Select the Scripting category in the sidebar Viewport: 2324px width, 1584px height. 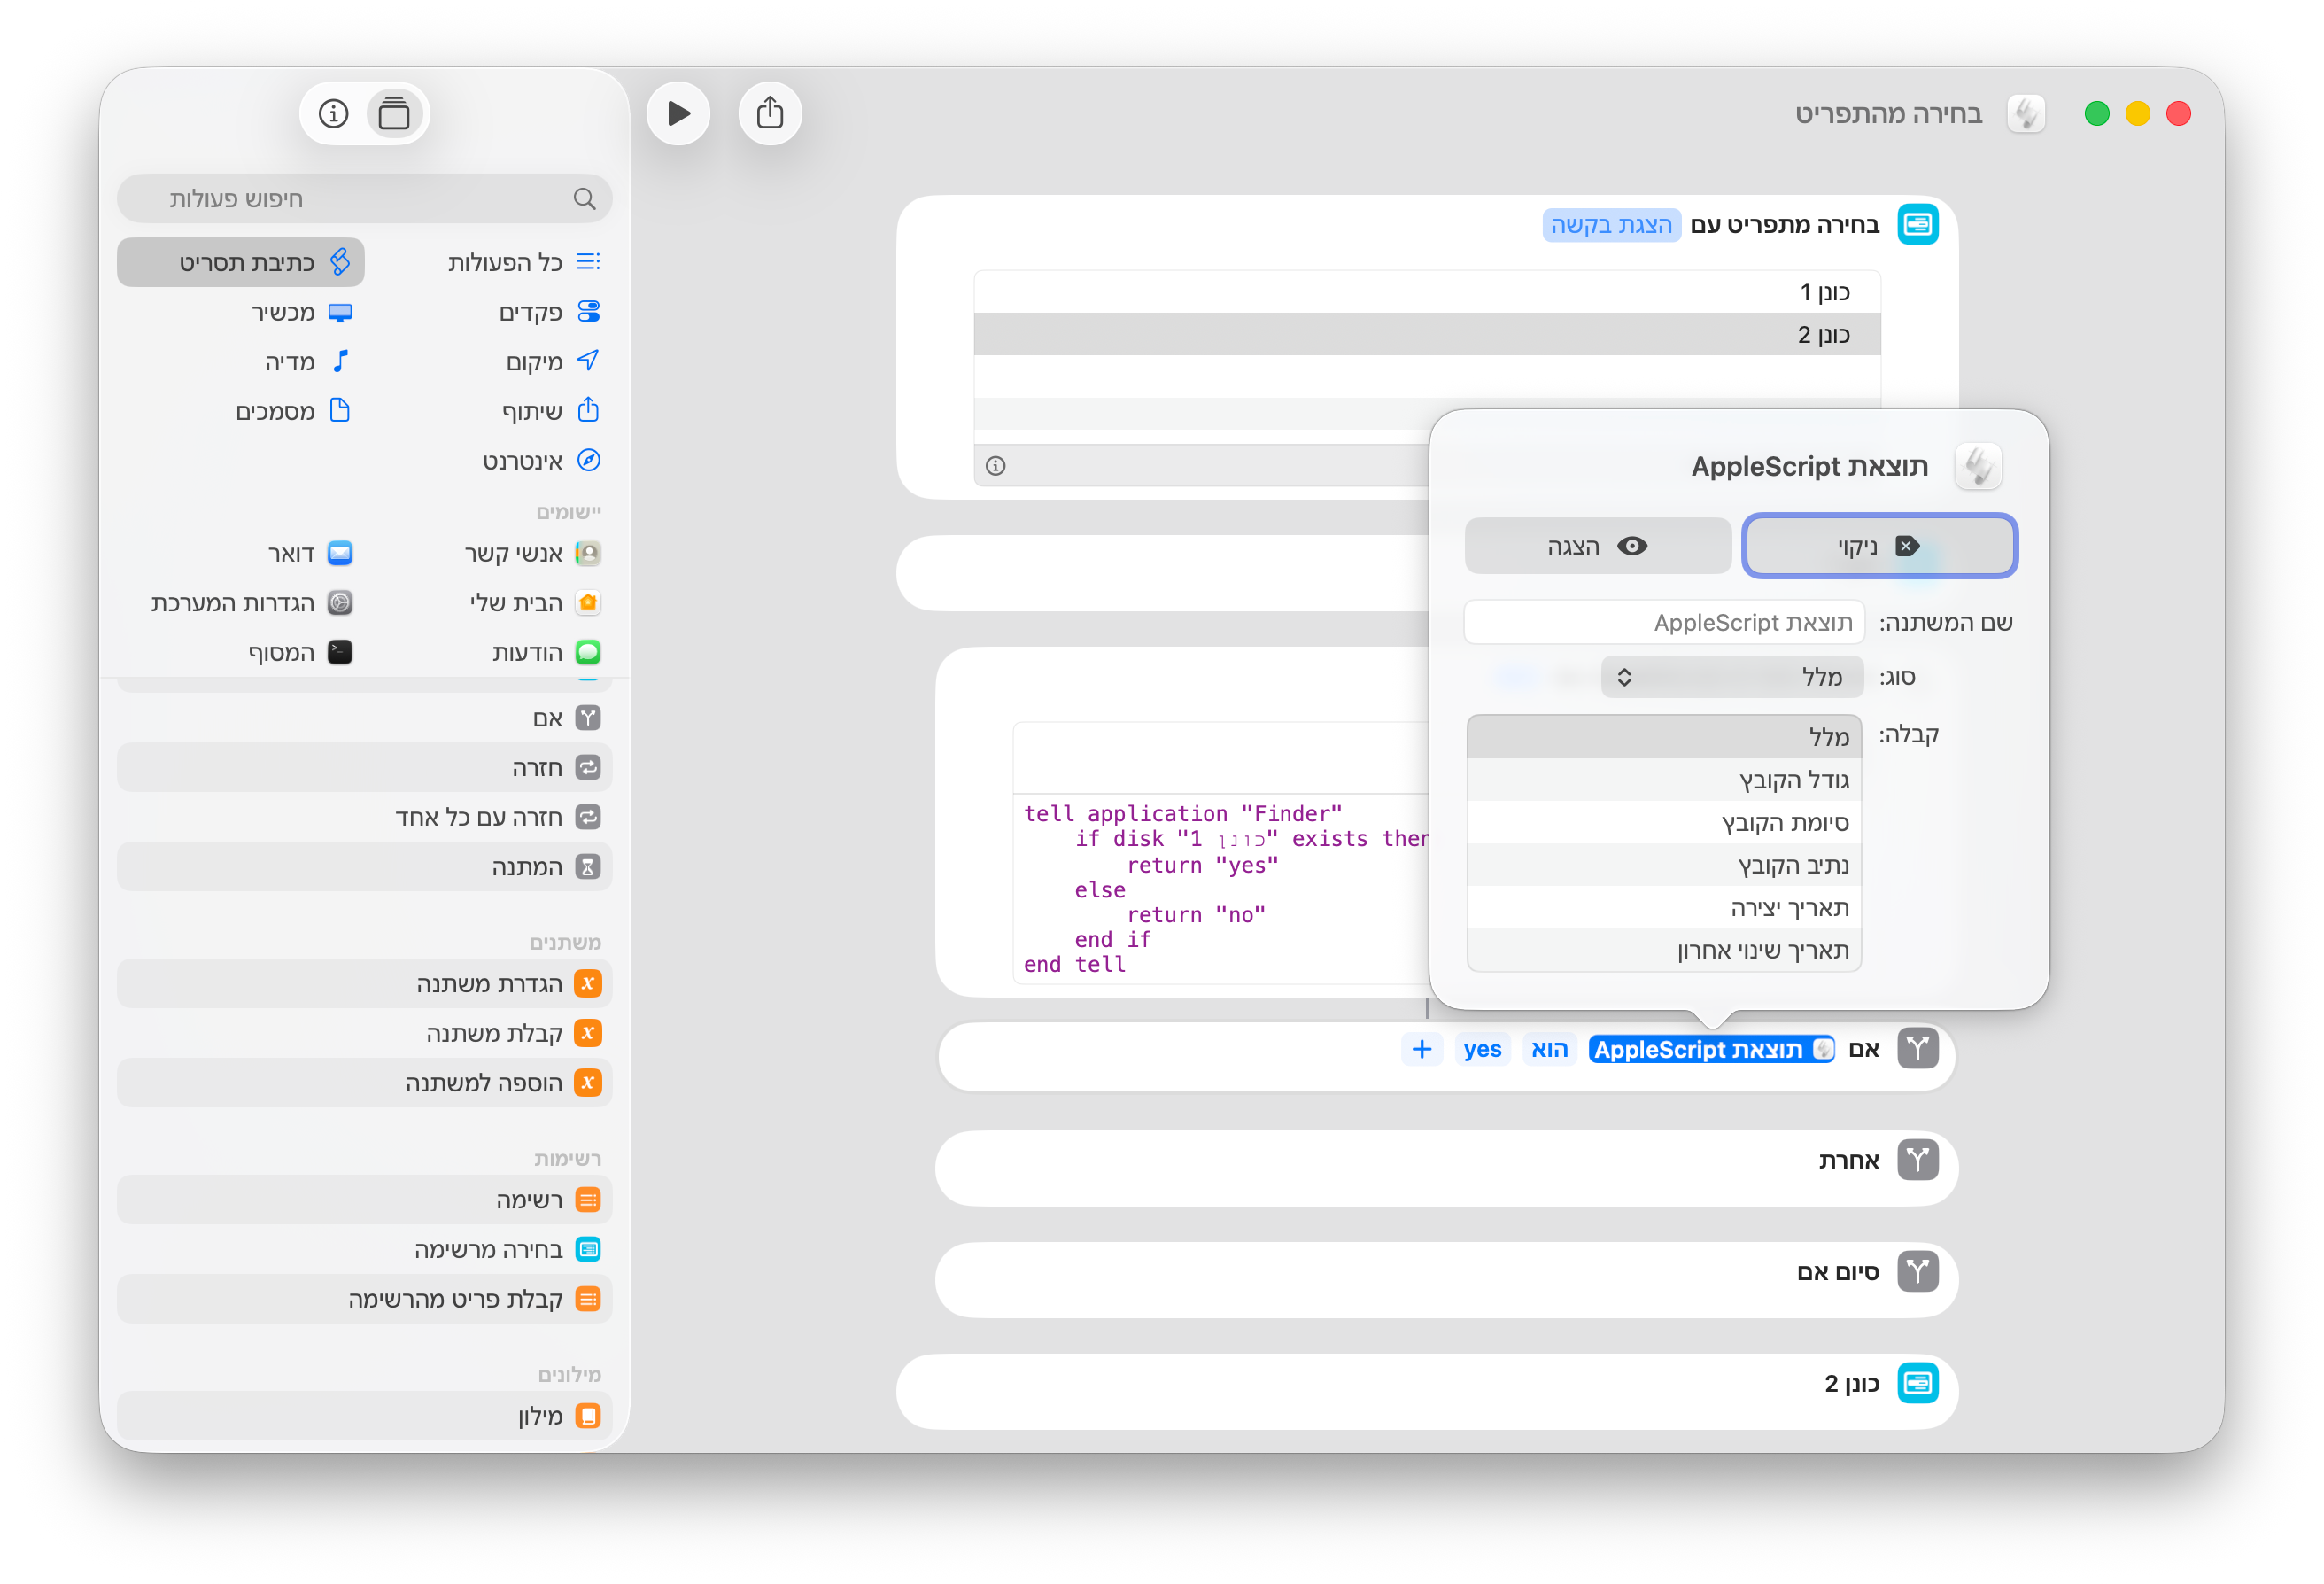241,262
